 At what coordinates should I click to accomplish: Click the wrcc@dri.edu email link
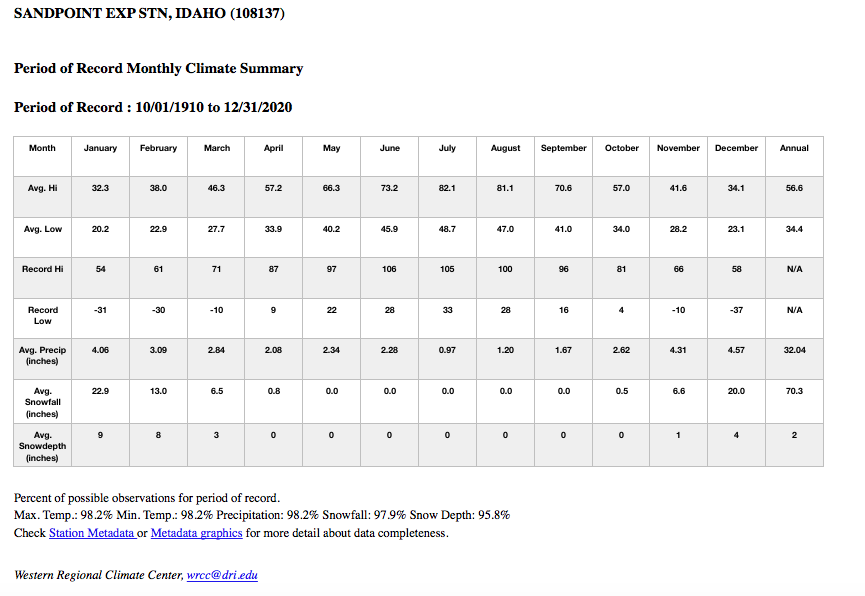[222, 575]
